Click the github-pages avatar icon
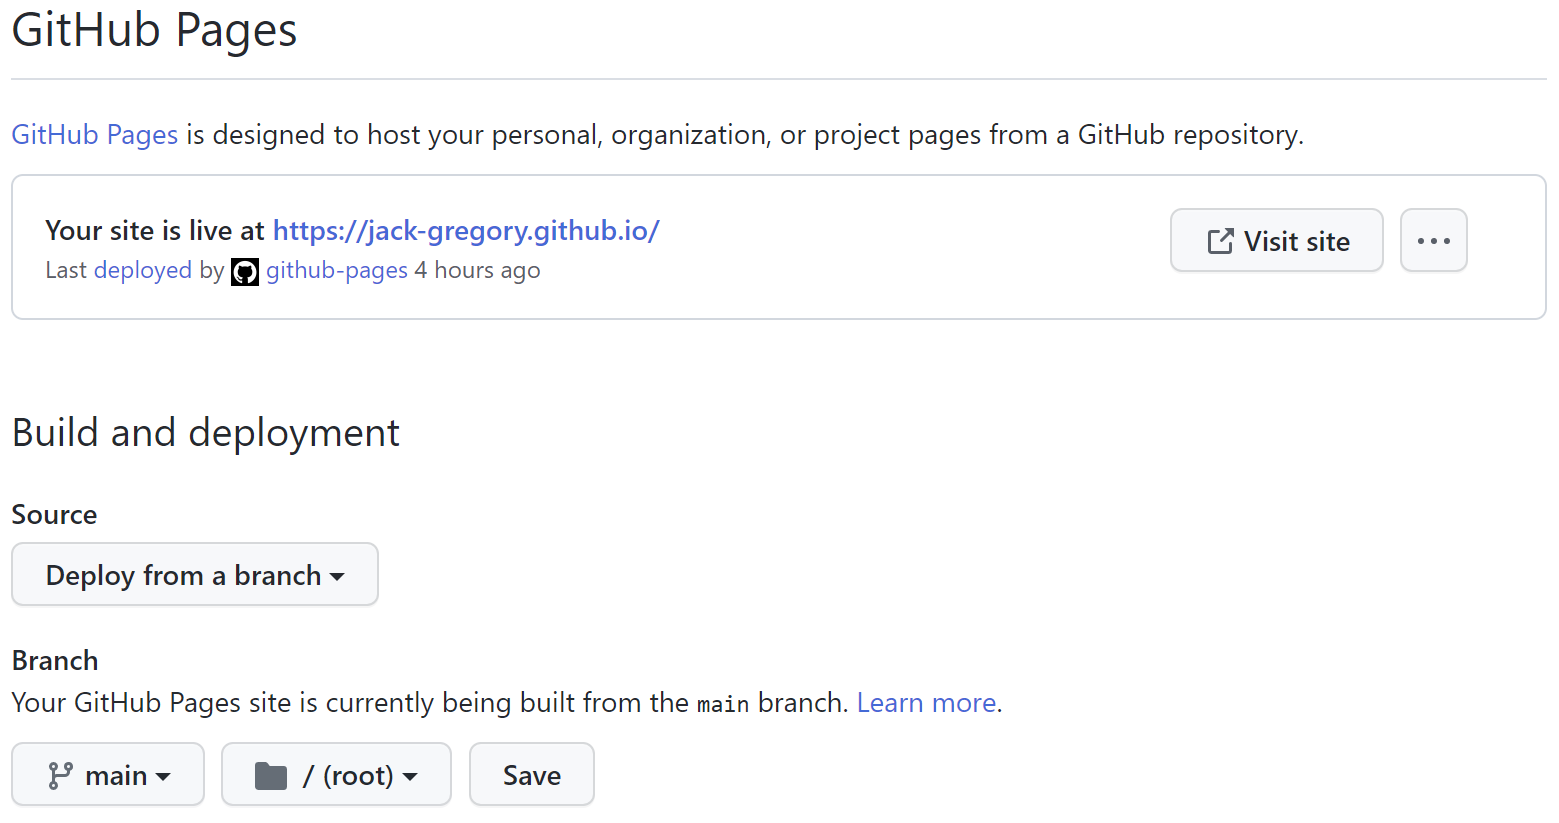 point(245,272)
